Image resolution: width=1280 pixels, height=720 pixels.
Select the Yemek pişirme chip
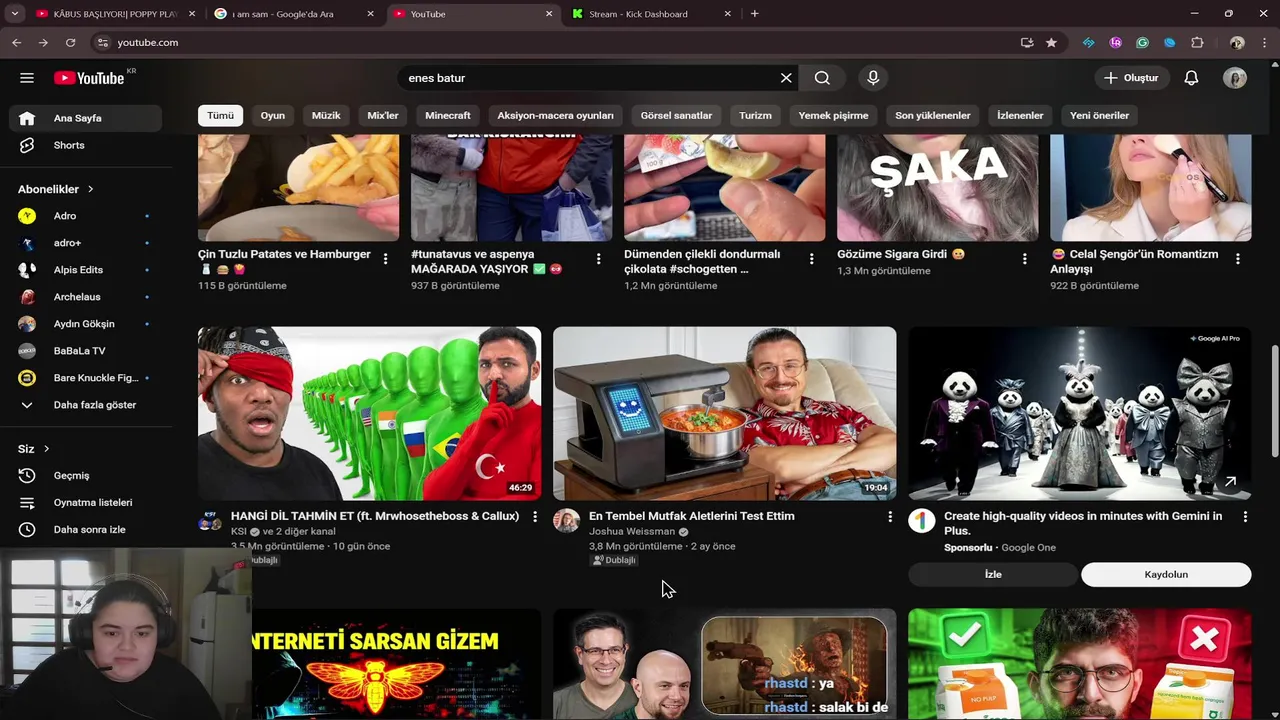point(833,115)
